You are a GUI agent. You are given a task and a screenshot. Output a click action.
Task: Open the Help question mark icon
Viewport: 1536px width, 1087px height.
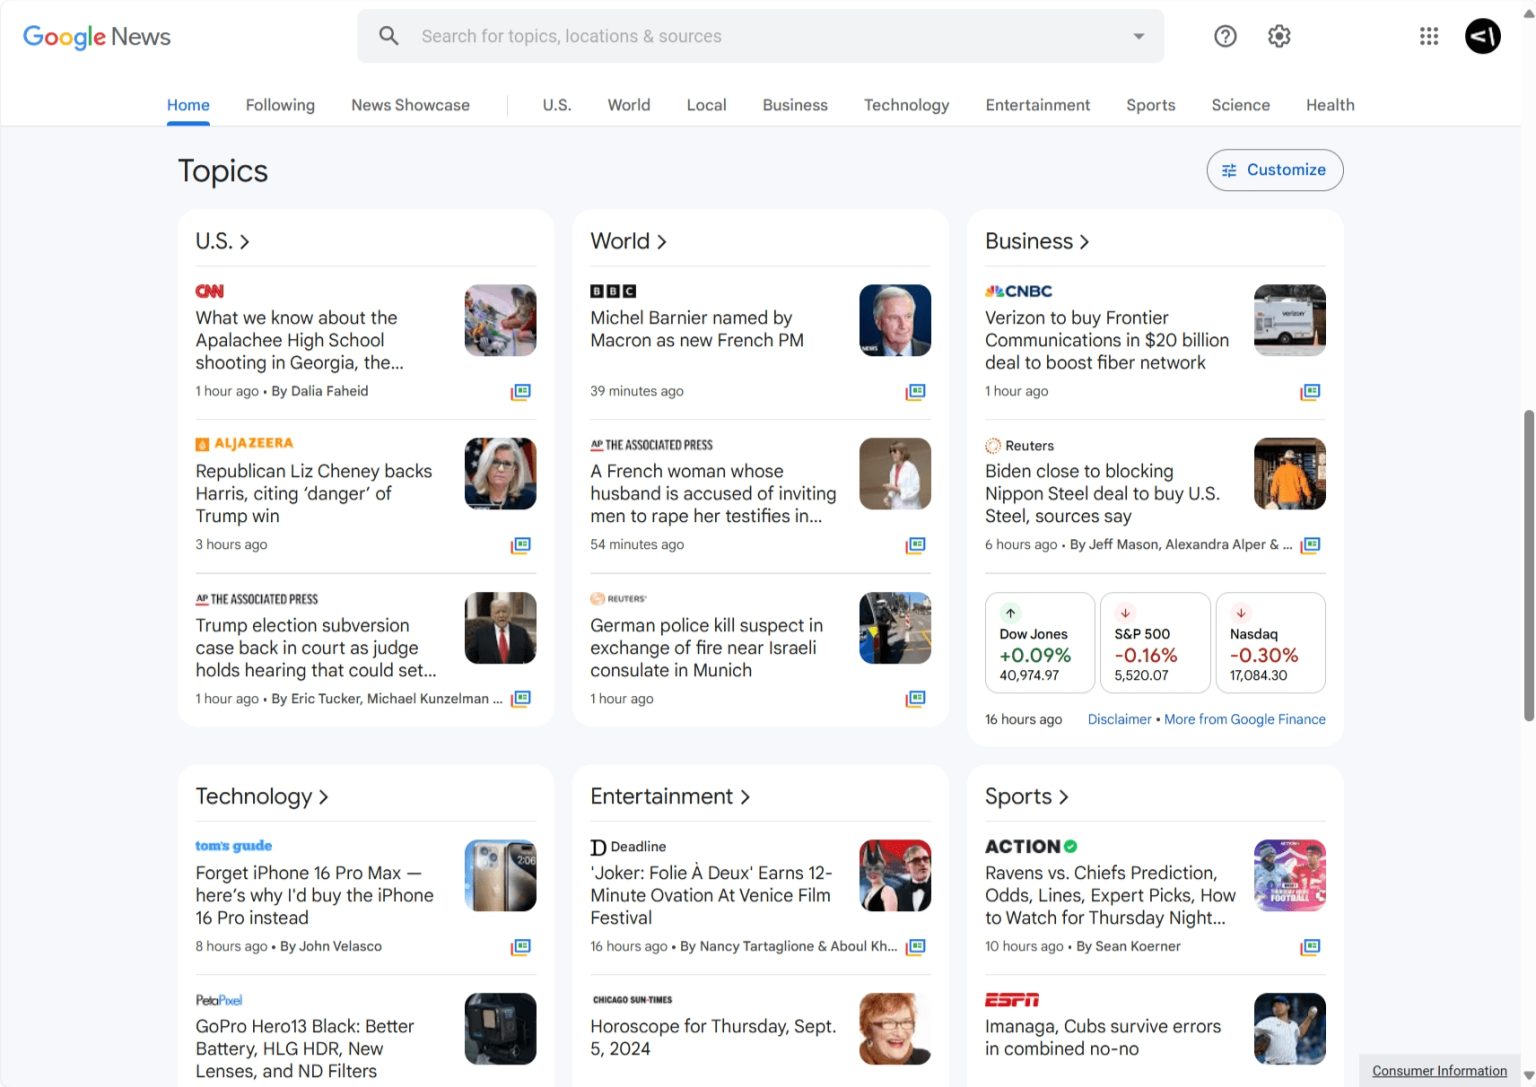tap(1225, 36)
